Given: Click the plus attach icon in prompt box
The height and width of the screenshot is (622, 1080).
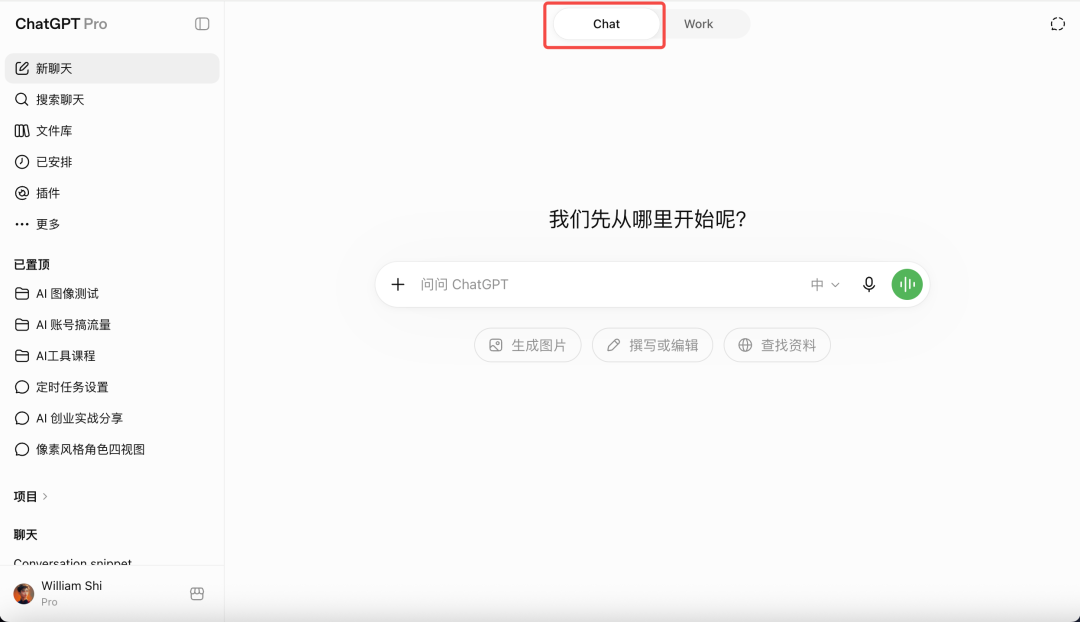Looking at the screenshot, I should tap(398, 284).
